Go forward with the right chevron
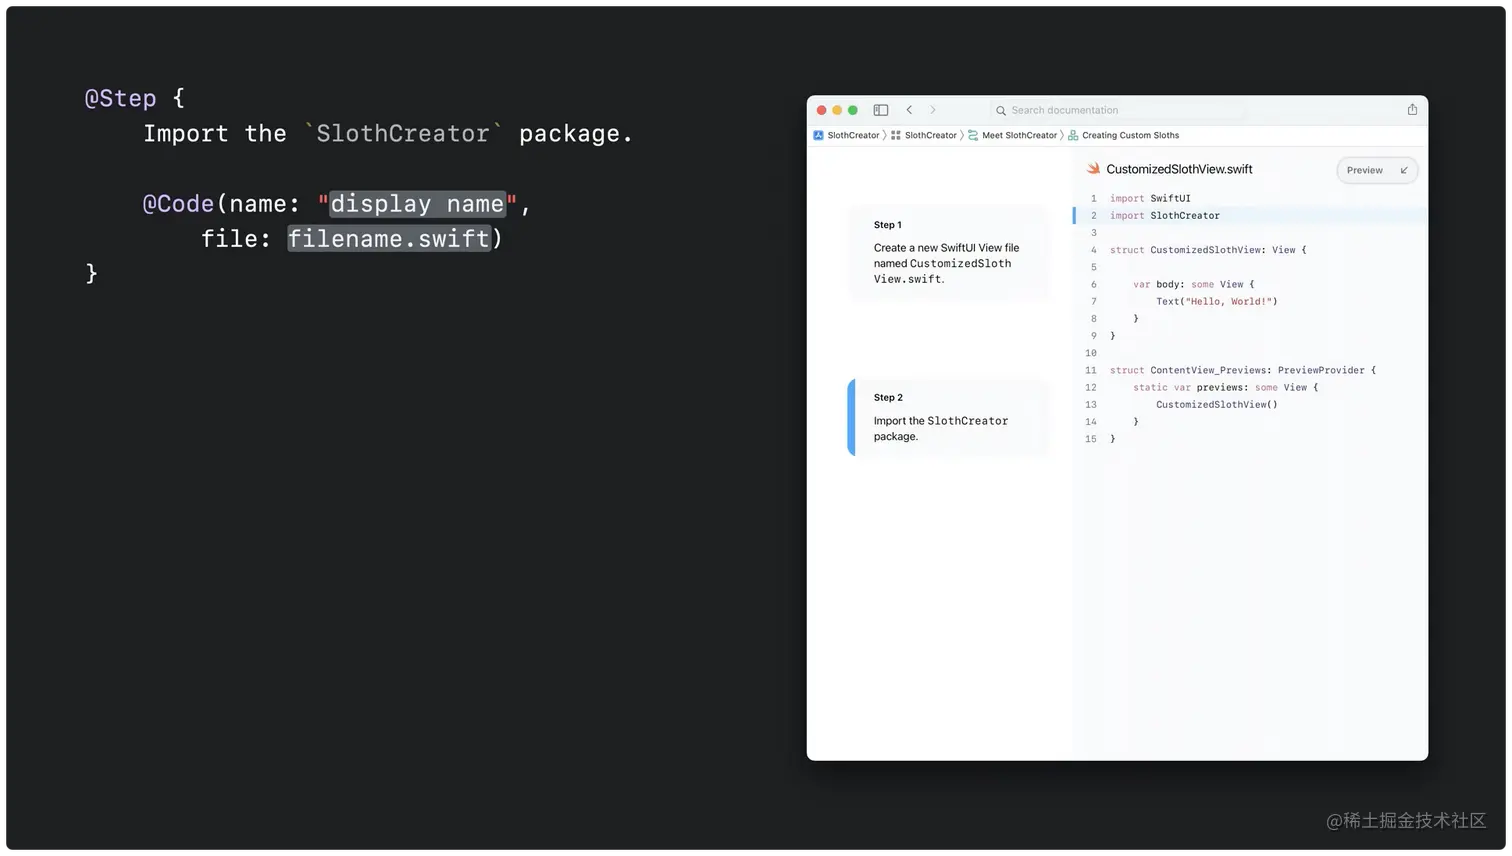 coord(933,110)
